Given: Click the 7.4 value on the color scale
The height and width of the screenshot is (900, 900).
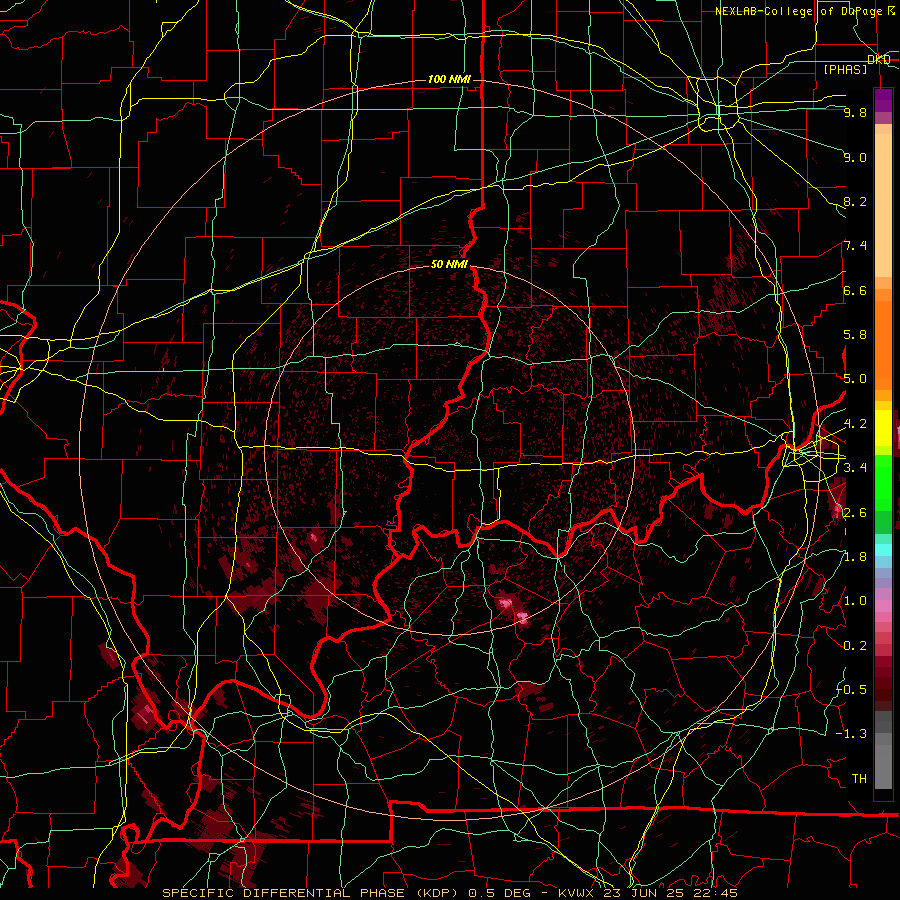Looking at the screenshot, I should click(x=855, y=246).
